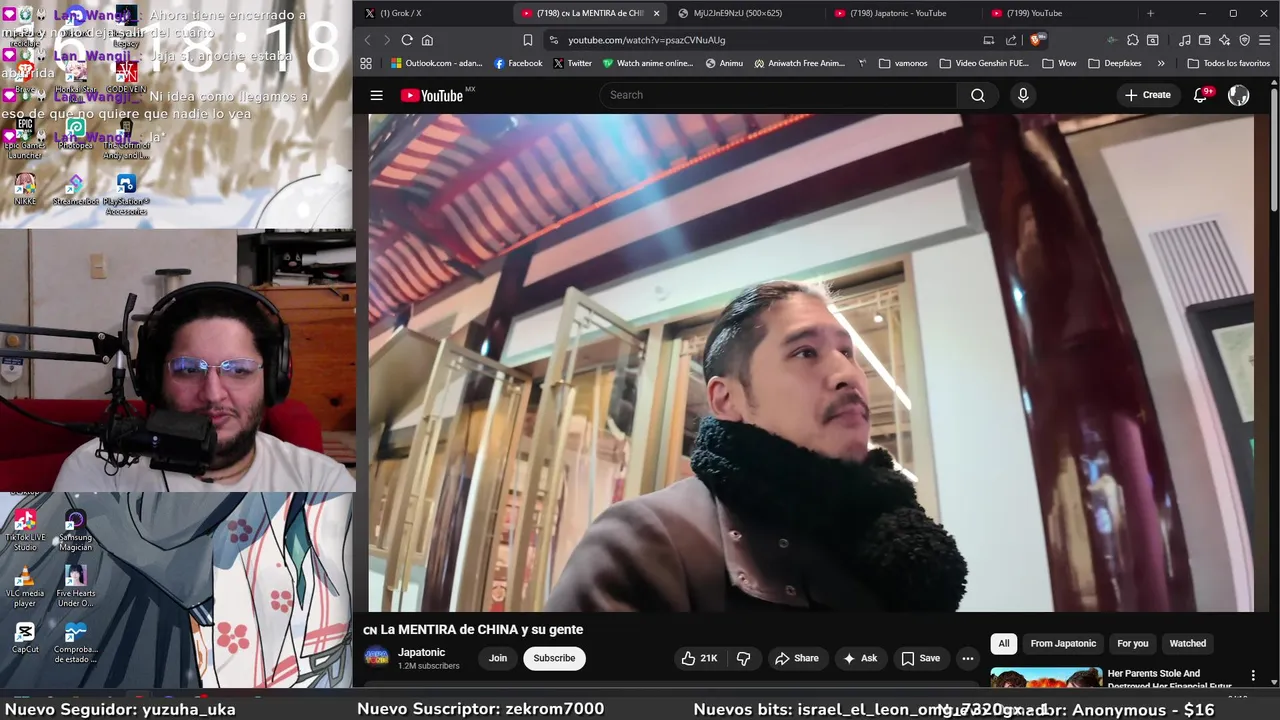Open the Japatonic channel avatar
This screenshot has height=720, width=1280.
tap(376, 657)
